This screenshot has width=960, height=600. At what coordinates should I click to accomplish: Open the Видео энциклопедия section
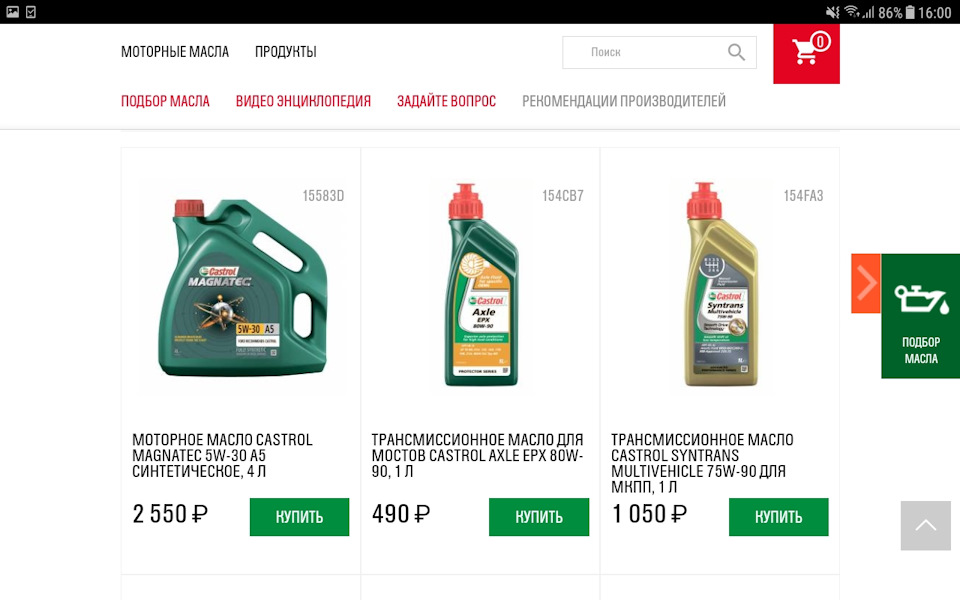(303, 101)
